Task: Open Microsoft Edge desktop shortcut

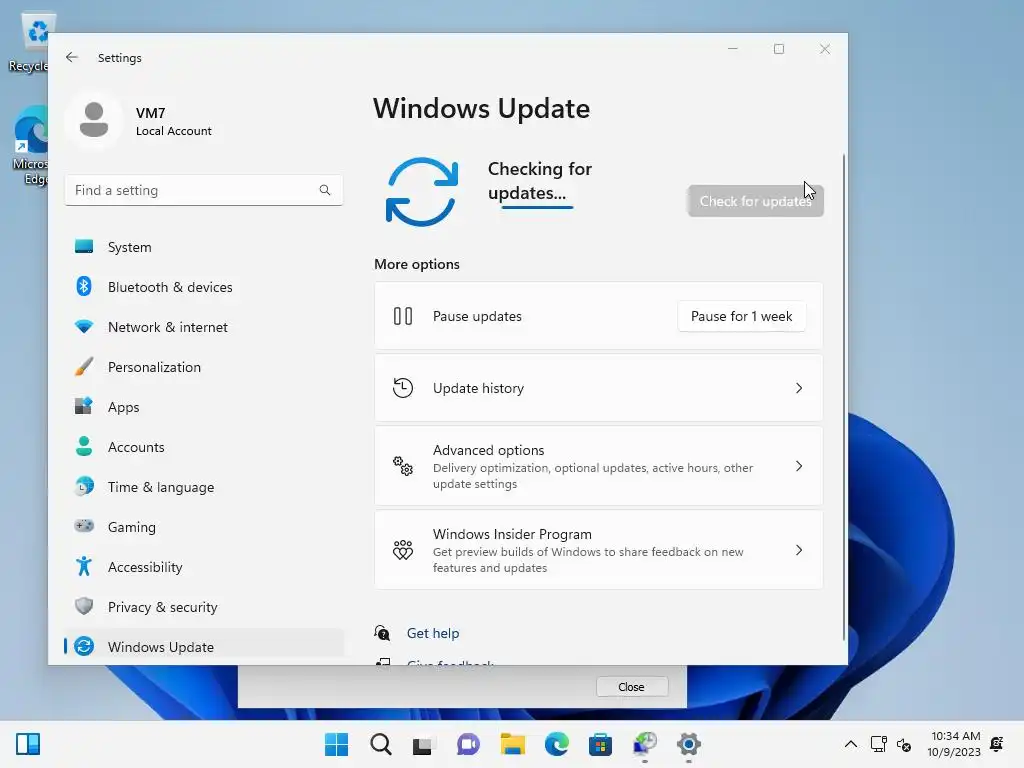Action: click(30, 146)
